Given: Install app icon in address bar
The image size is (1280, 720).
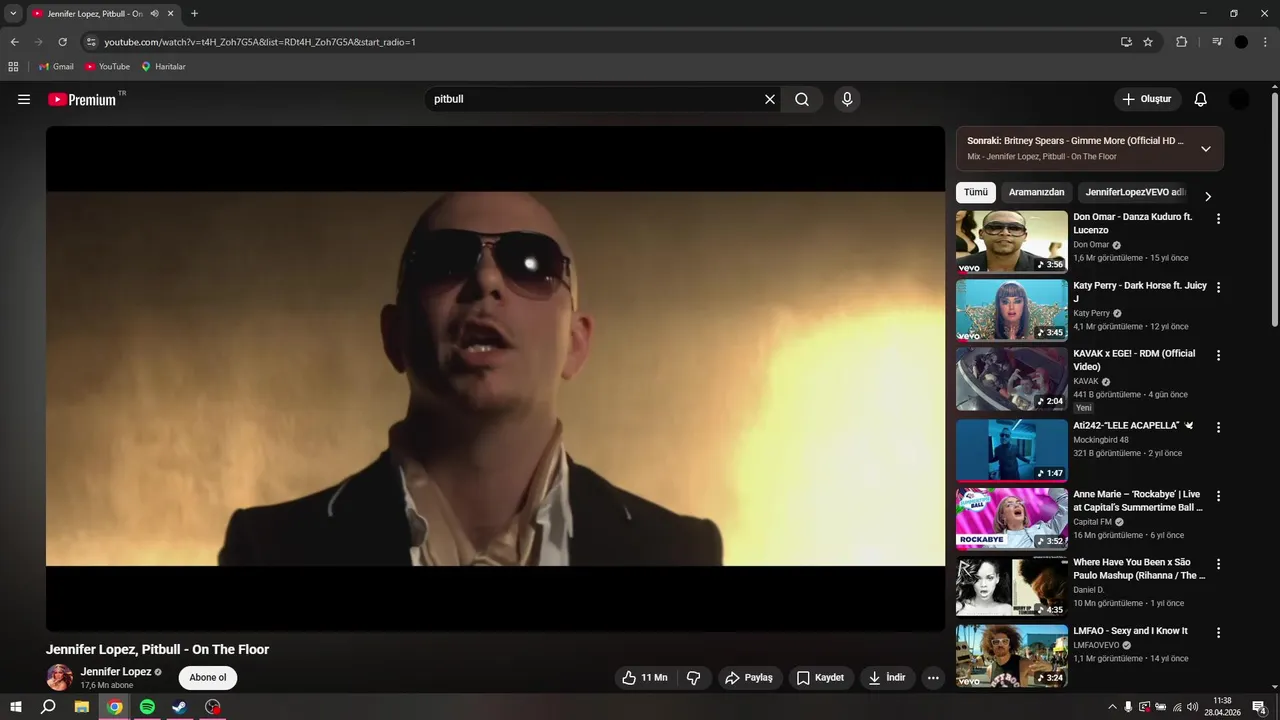Looking at the screenshot, I should pos(1126,42).
